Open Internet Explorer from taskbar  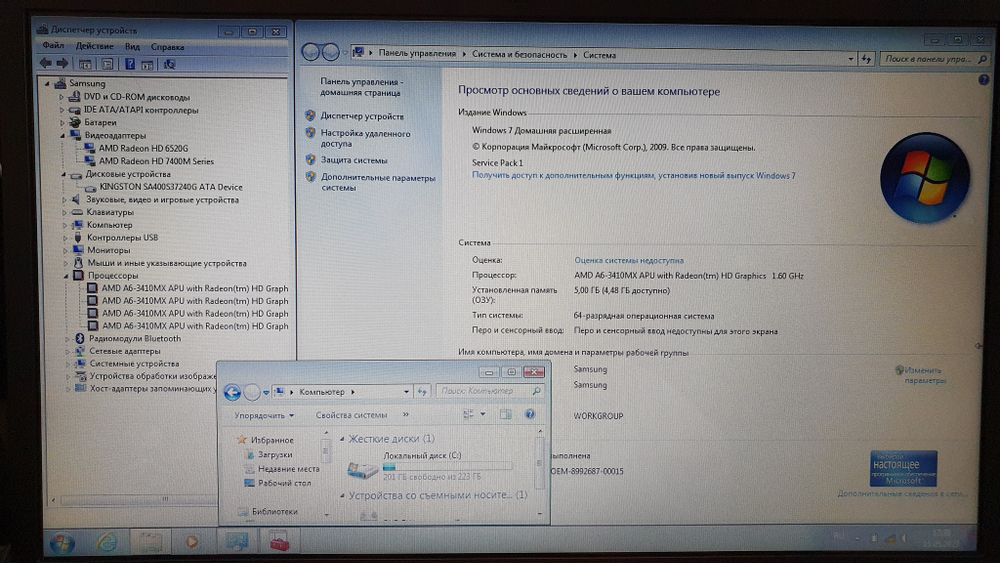click(x=107, y=542)
